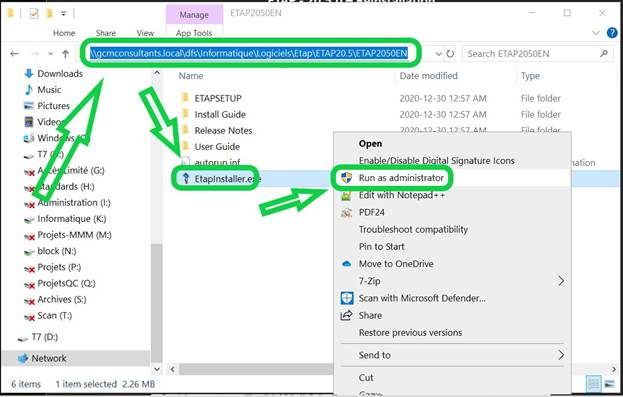
Task: Open Quick Access Toolbar customize dropdown
Action: 64,14
